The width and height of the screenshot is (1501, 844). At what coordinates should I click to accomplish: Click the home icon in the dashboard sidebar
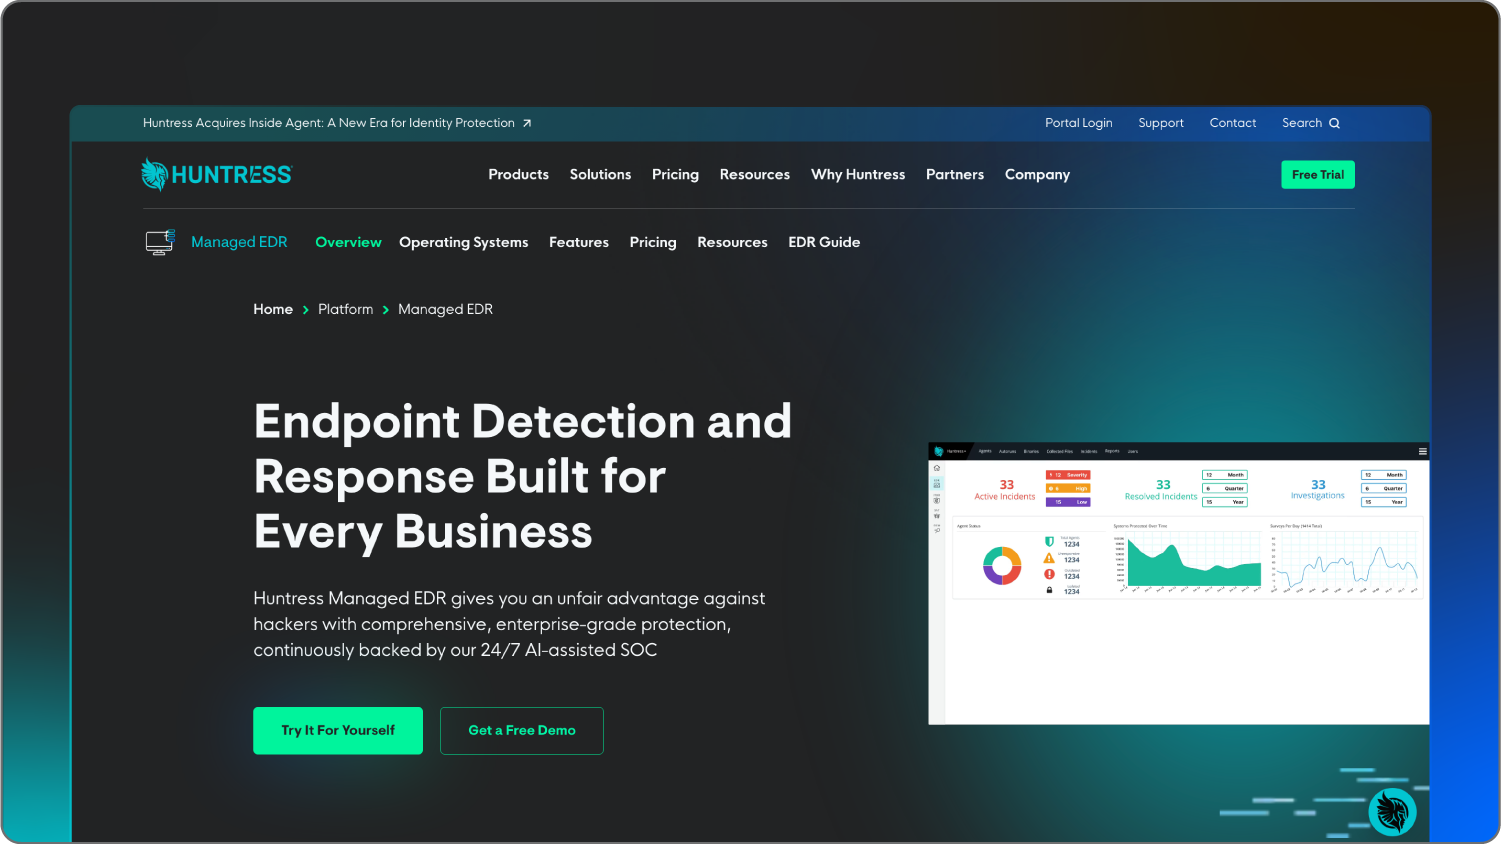coord(936,467)
